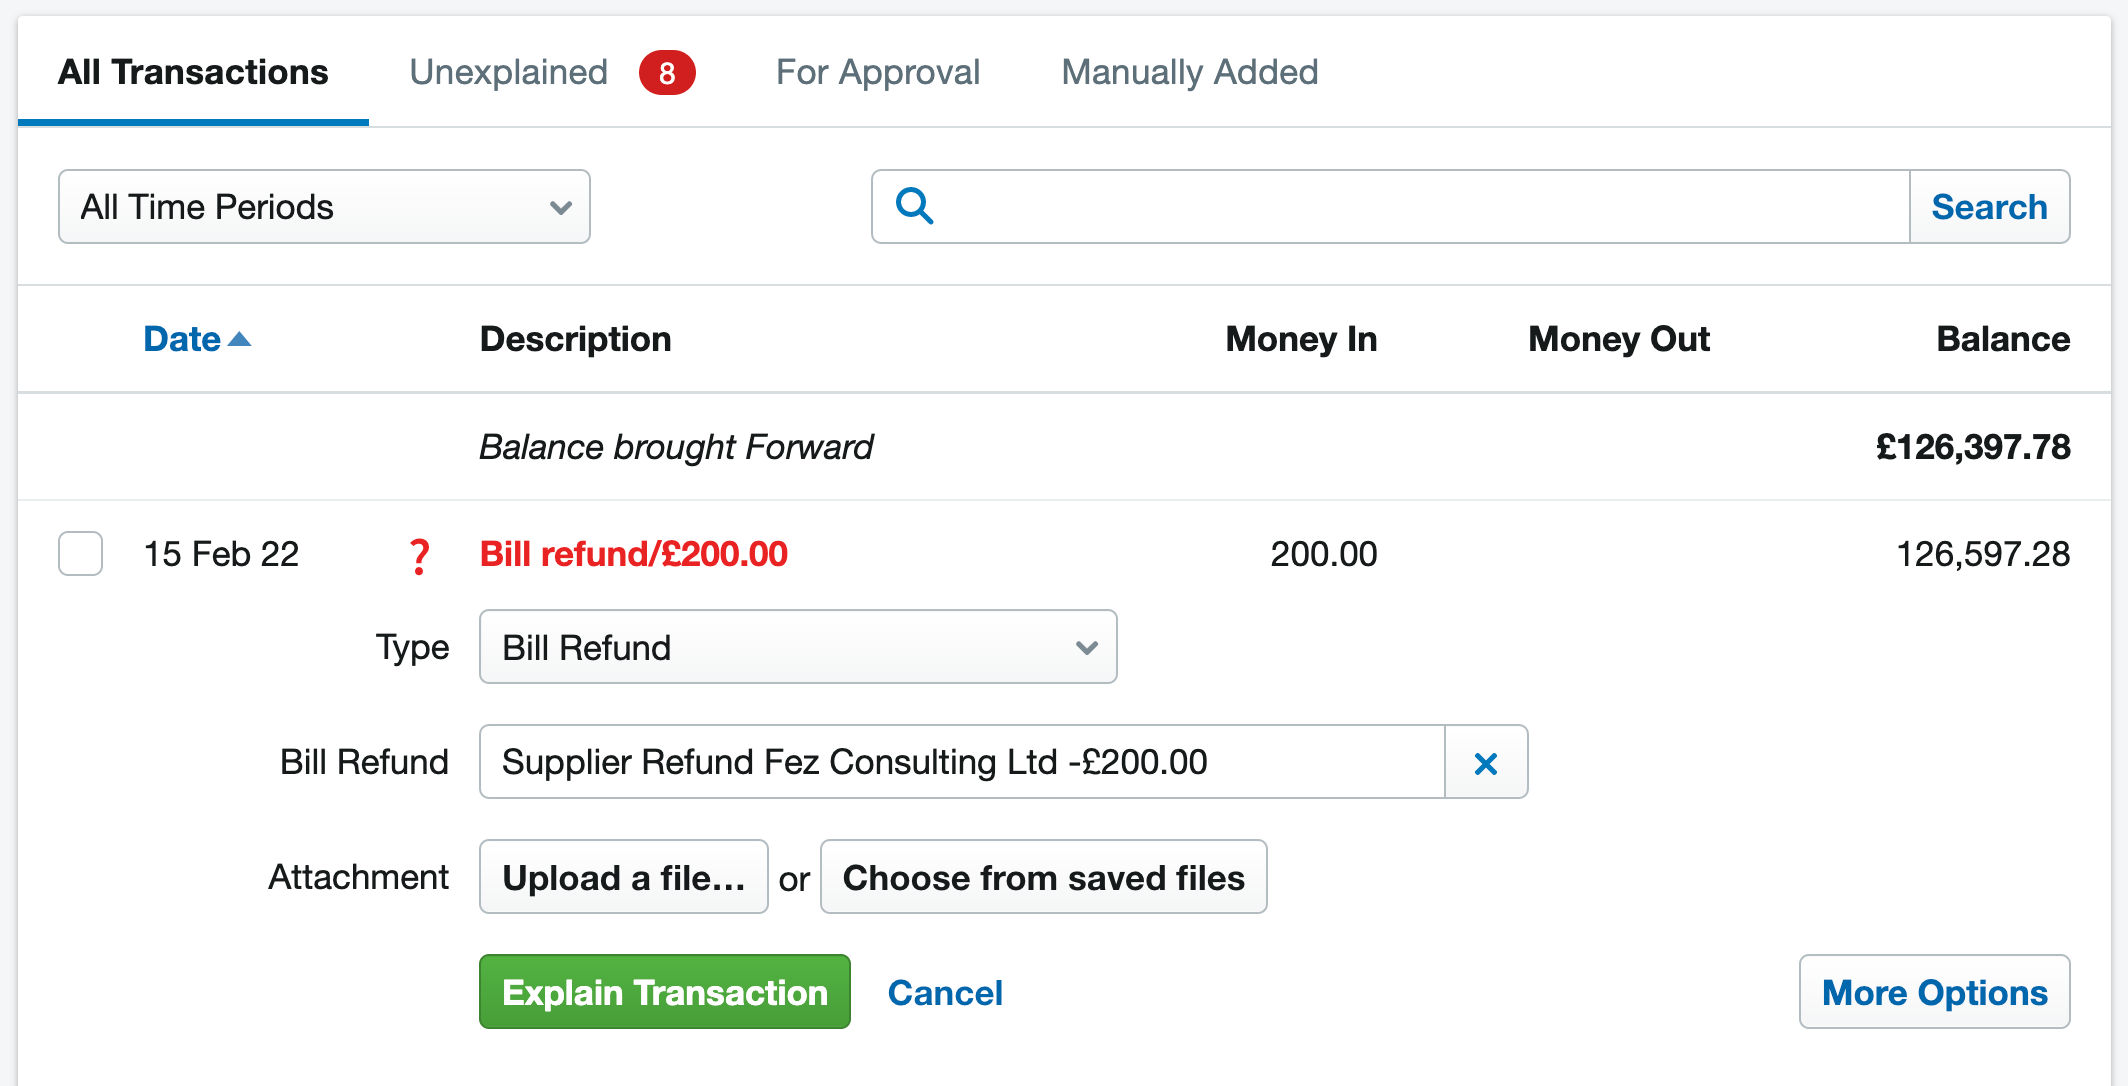Click the red question mark unexplained icon
This screenshot has width=2128, height=1086.
pos(419,556)
